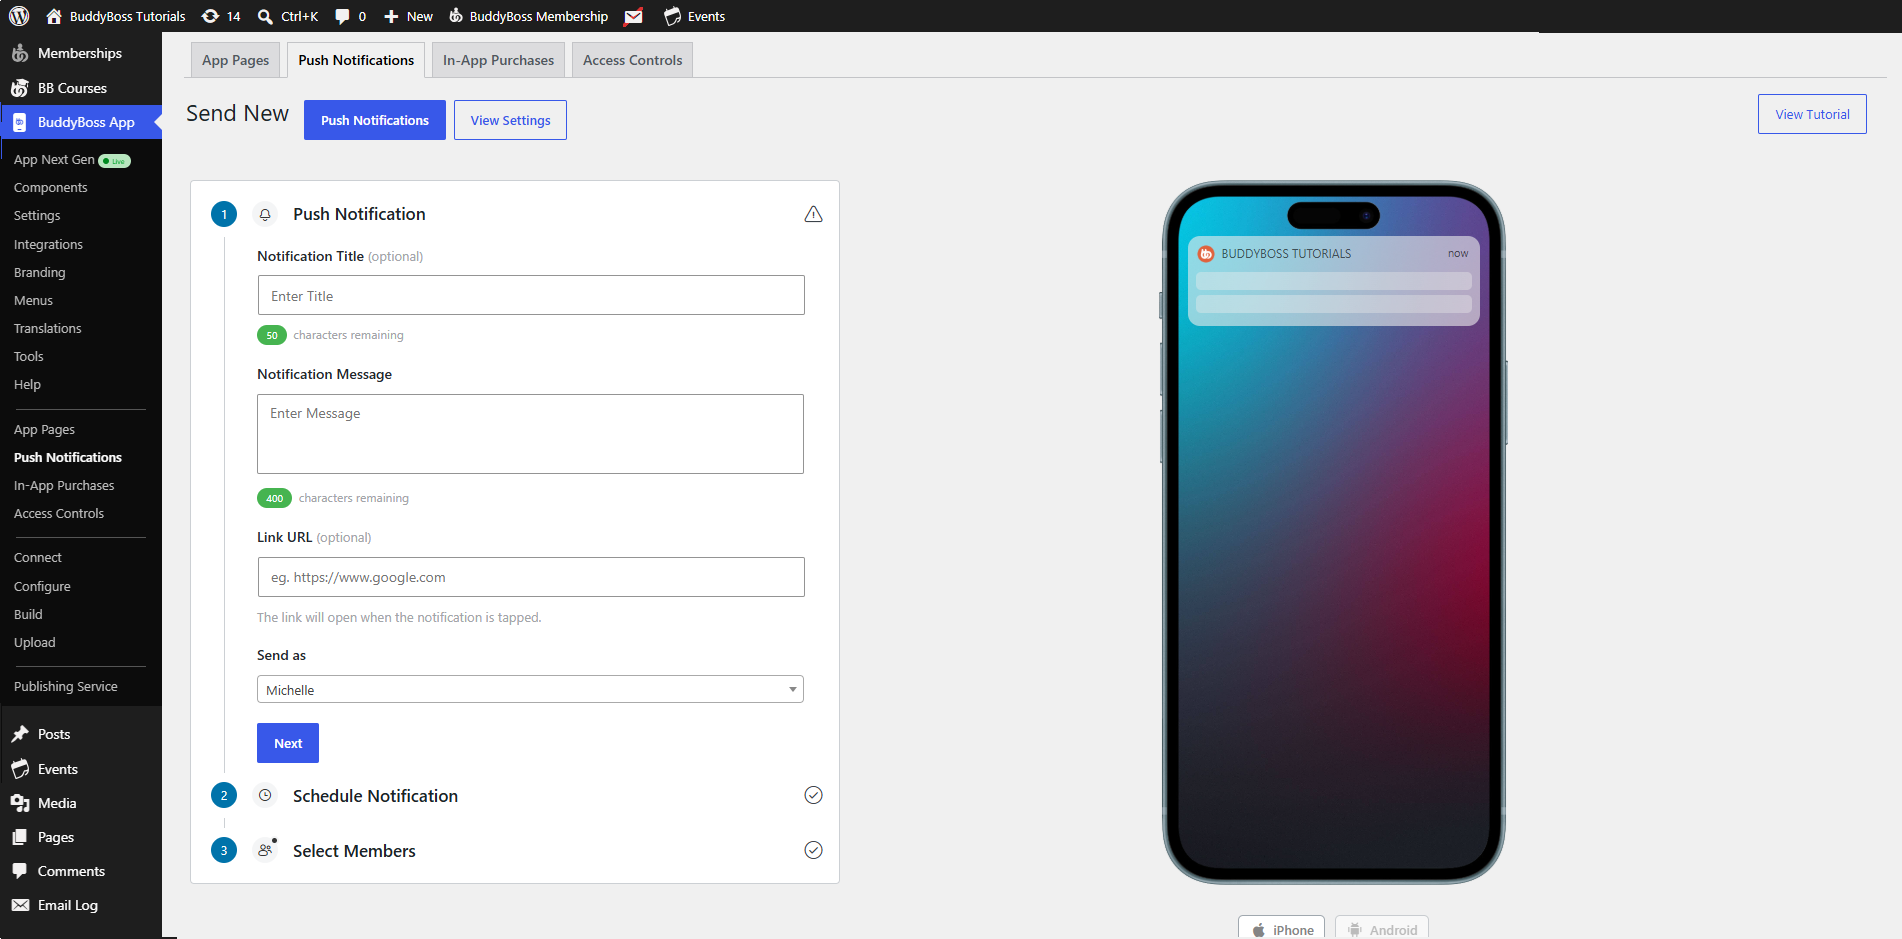Viewport: 1902px width, 939px height.
Task: Click the mail icon in the admin bar
Action: [633, 16]
